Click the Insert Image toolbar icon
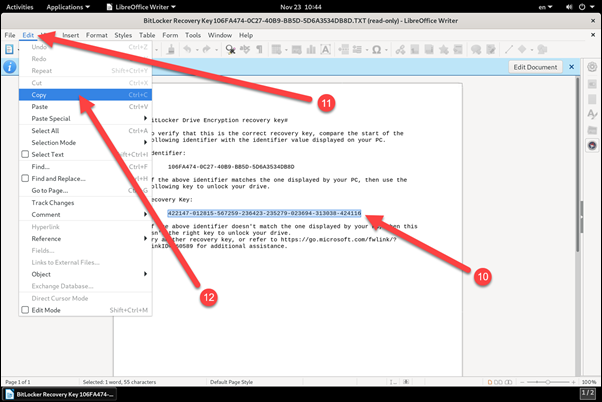Viewport: 602px width, 402px height. point(296,50)
